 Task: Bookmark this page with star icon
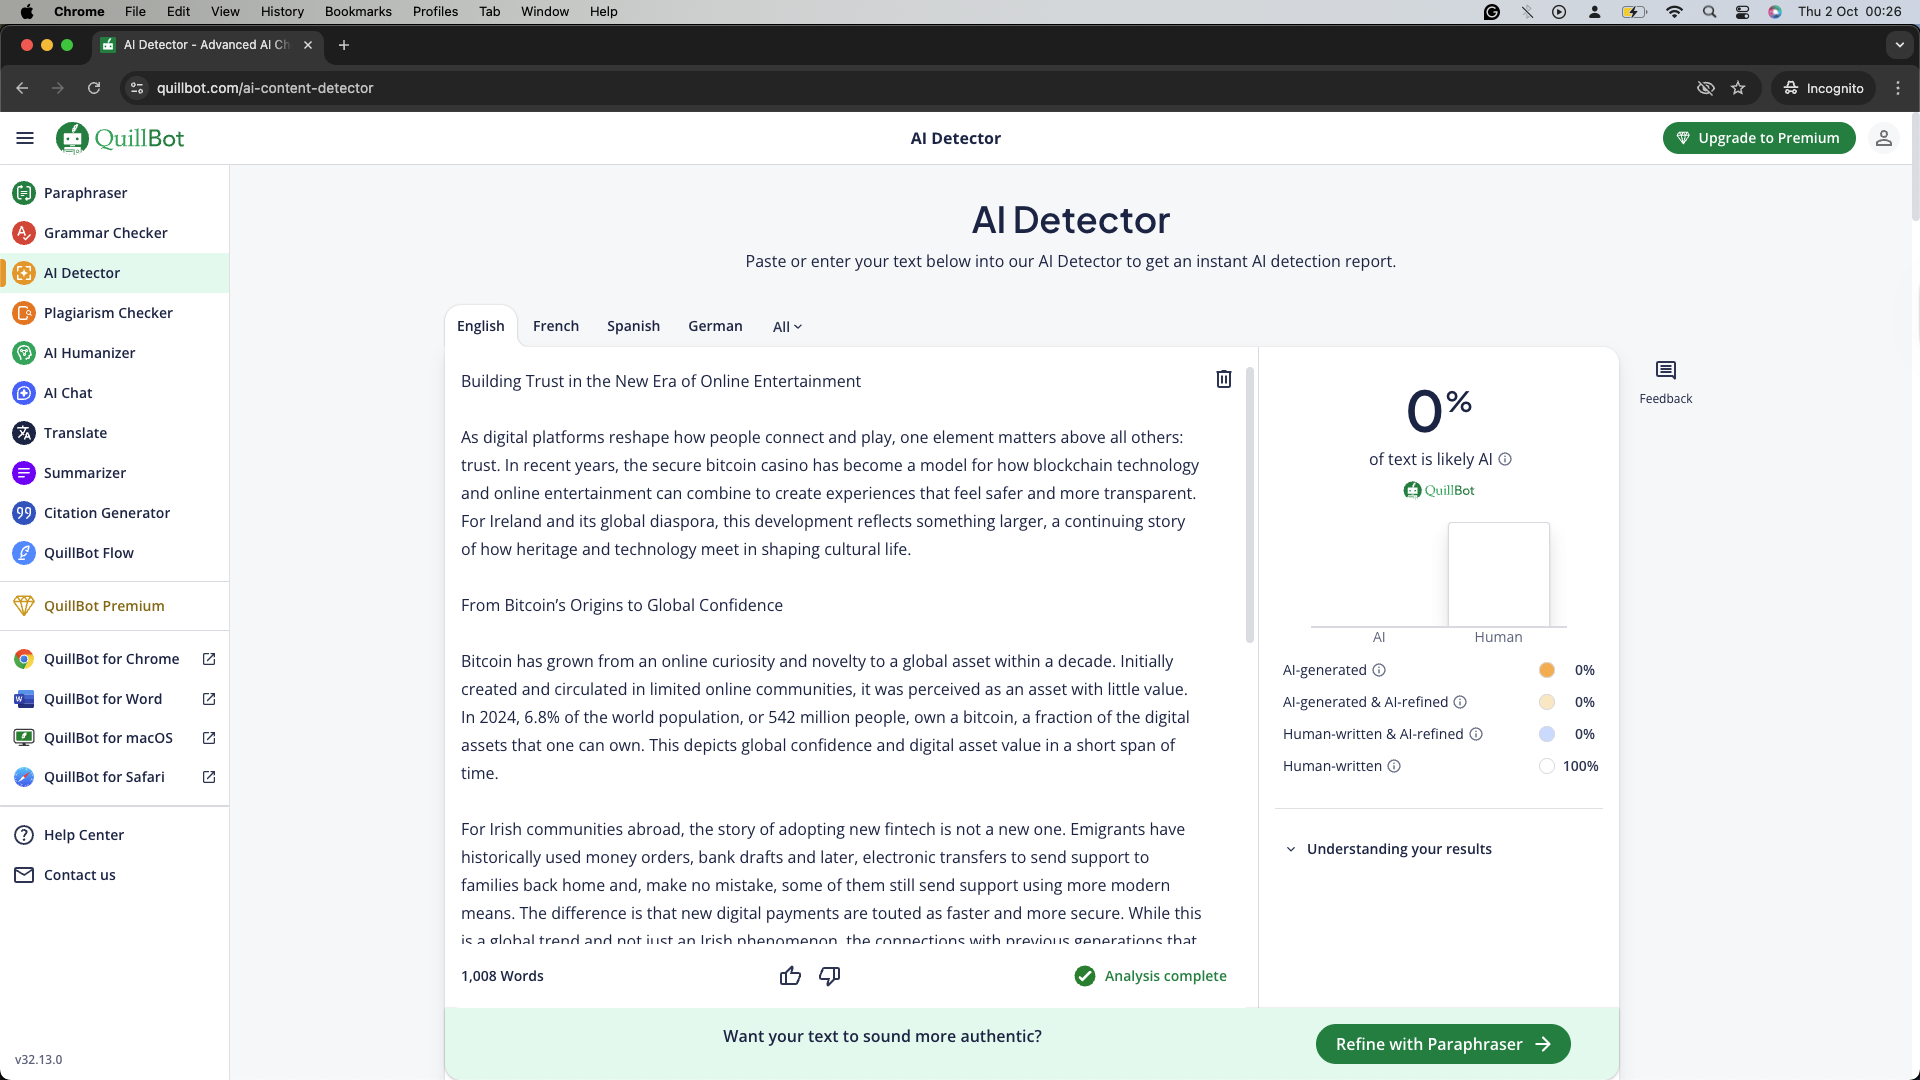pos(1738,88)
